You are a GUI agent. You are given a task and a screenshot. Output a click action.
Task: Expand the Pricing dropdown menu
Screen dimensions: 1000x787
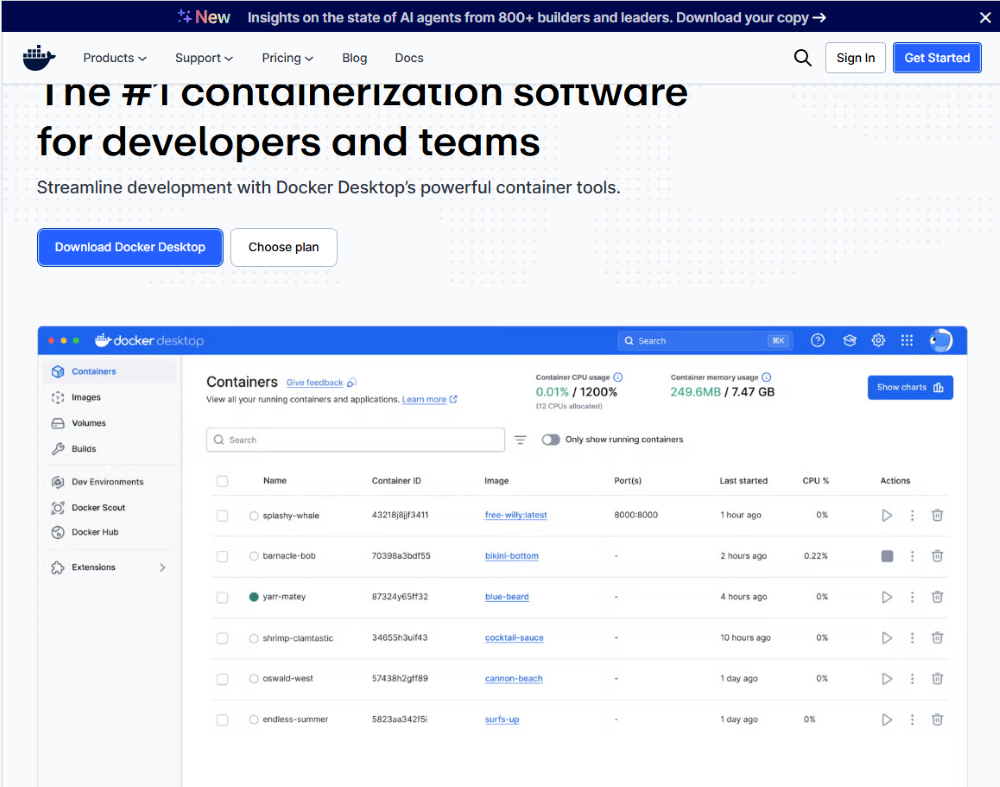288,58
